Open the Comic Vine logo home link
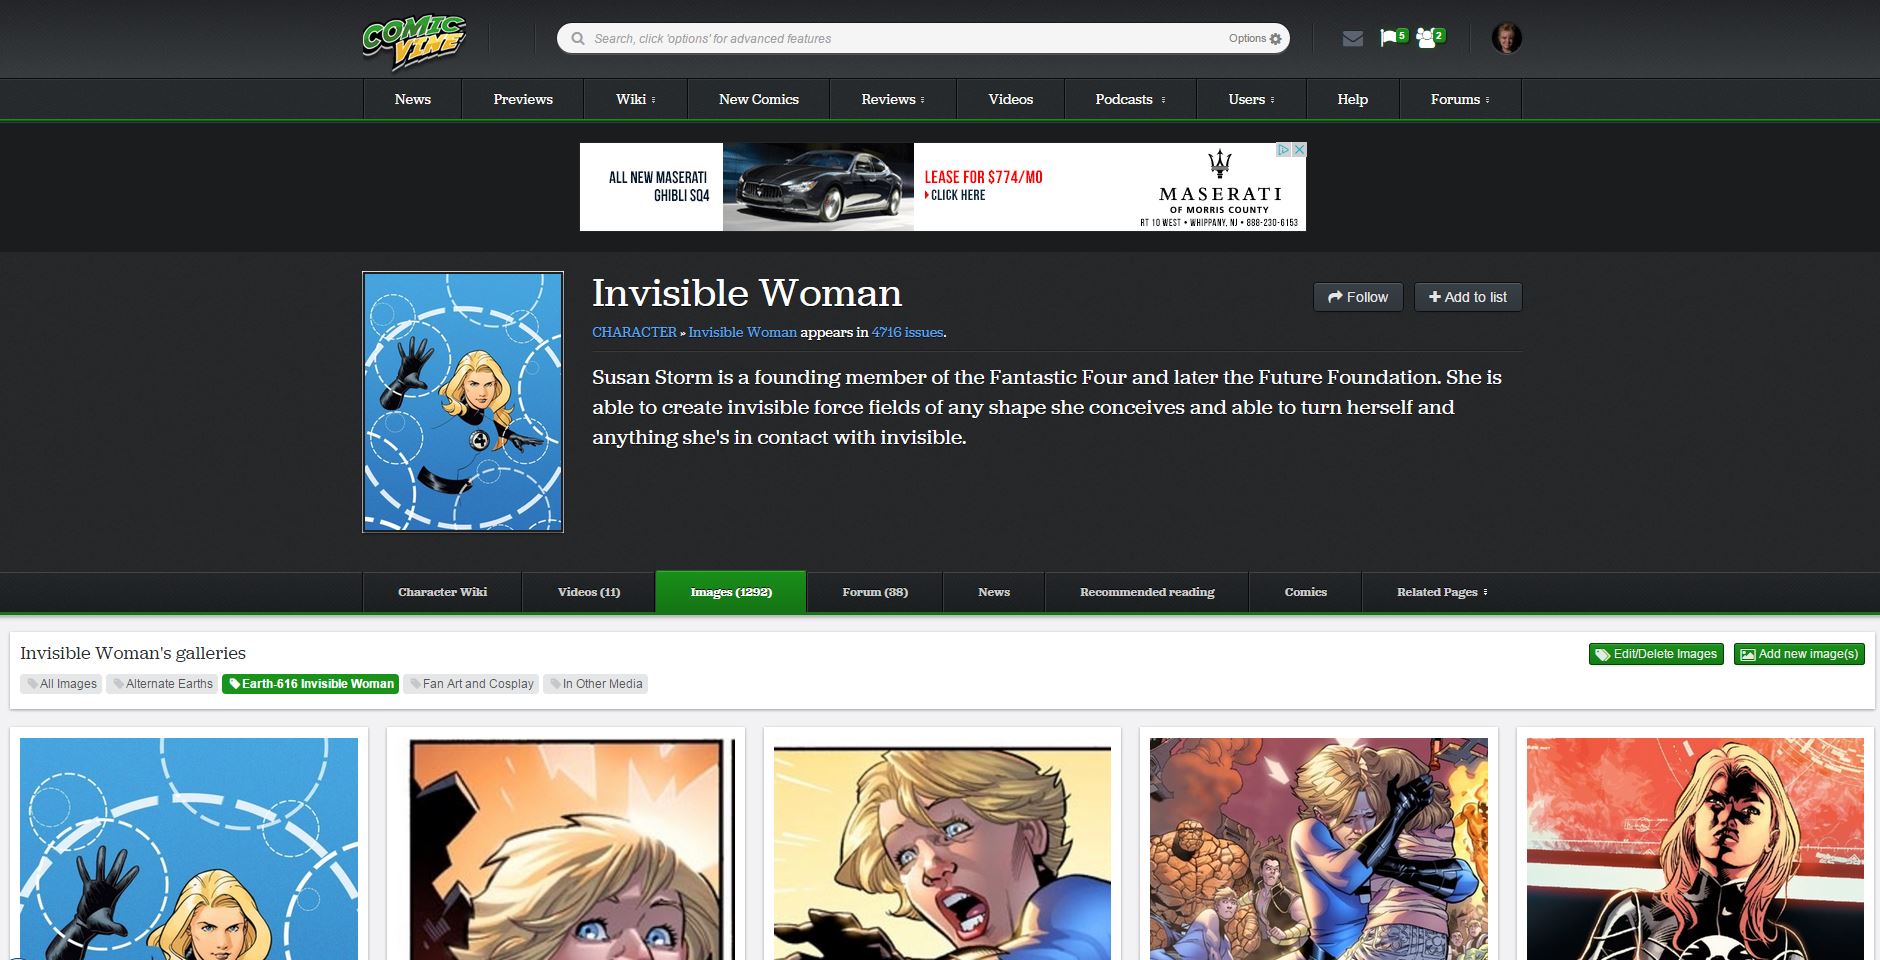The width and height of the screenshot is (1880, 960). [413, 42]
